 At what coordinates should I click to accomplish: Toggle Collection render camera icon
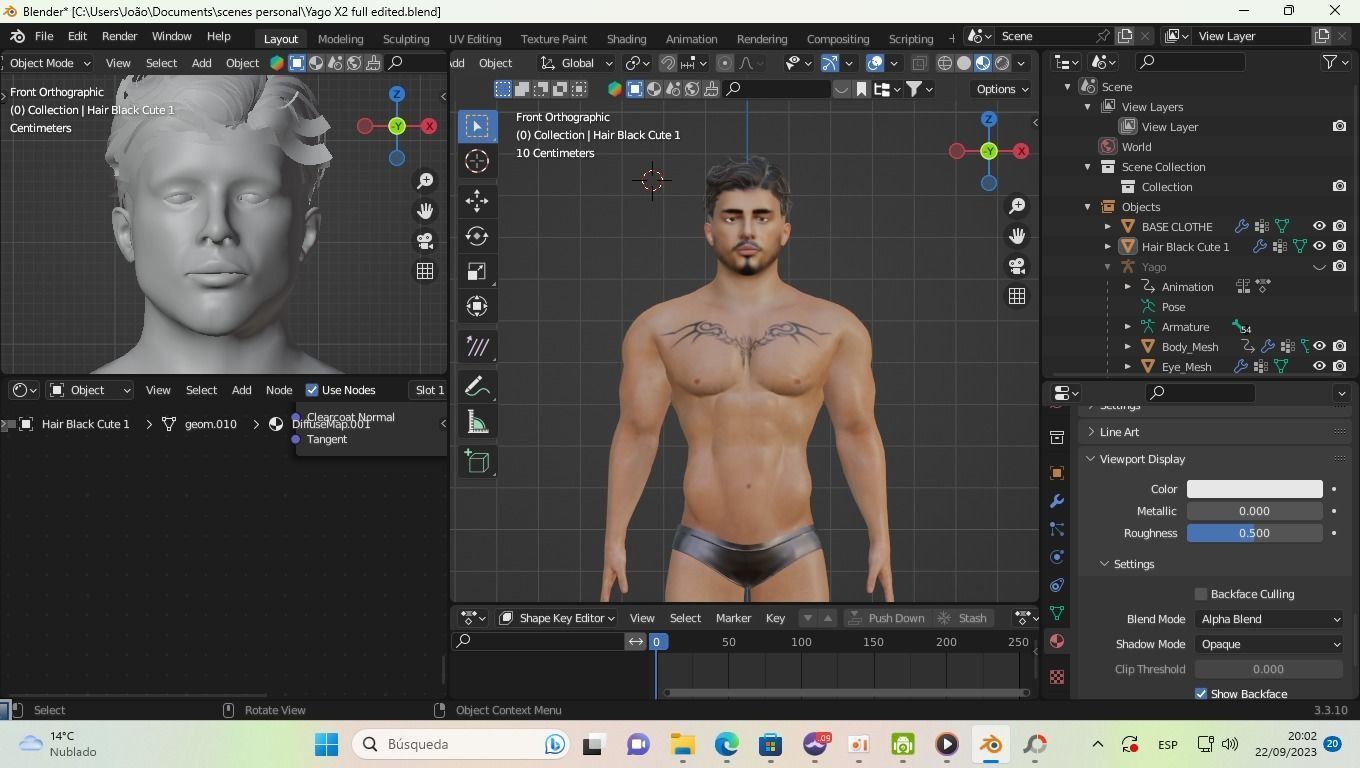[1339, 187]
